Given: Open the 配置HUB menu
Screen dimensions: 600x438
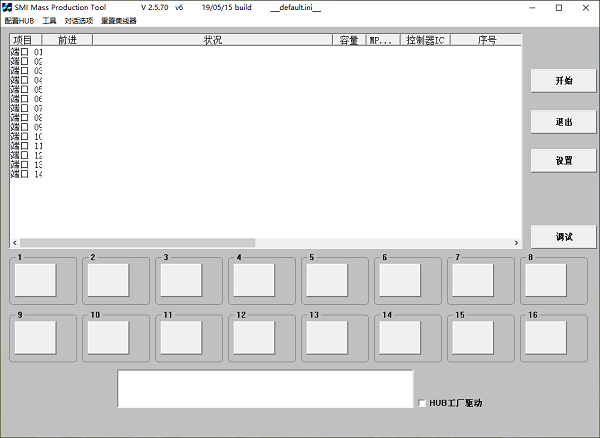Looking at the screenshot, I should point(20,21).
